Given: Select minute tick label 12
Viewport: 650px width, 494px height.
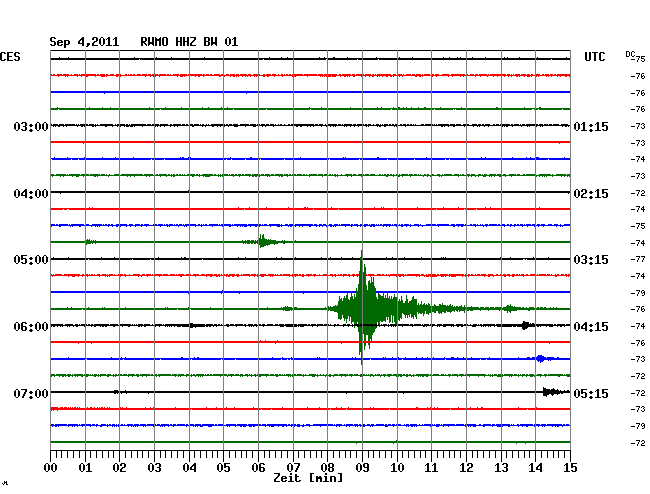Looking at the screenshot, I should point(466,468).
